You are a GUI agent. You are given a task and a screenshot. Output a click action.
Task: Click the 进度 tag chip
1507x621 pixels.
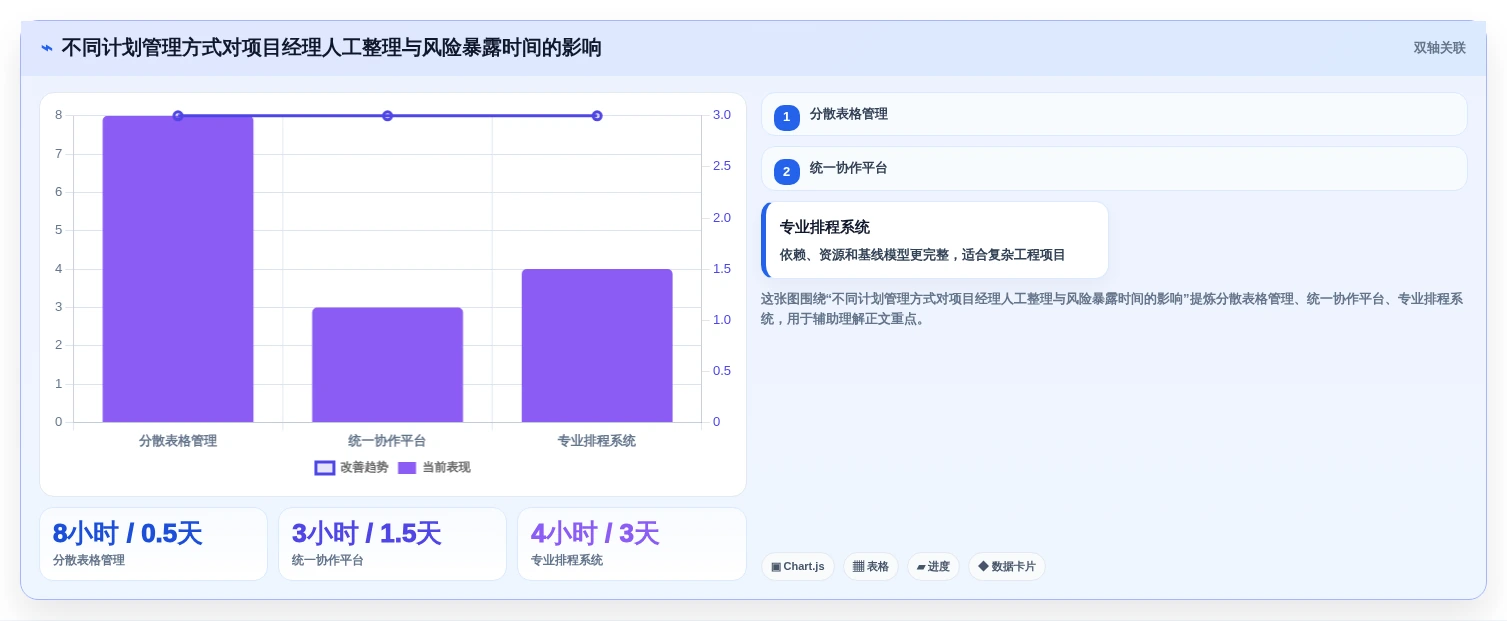click(933, 567)
